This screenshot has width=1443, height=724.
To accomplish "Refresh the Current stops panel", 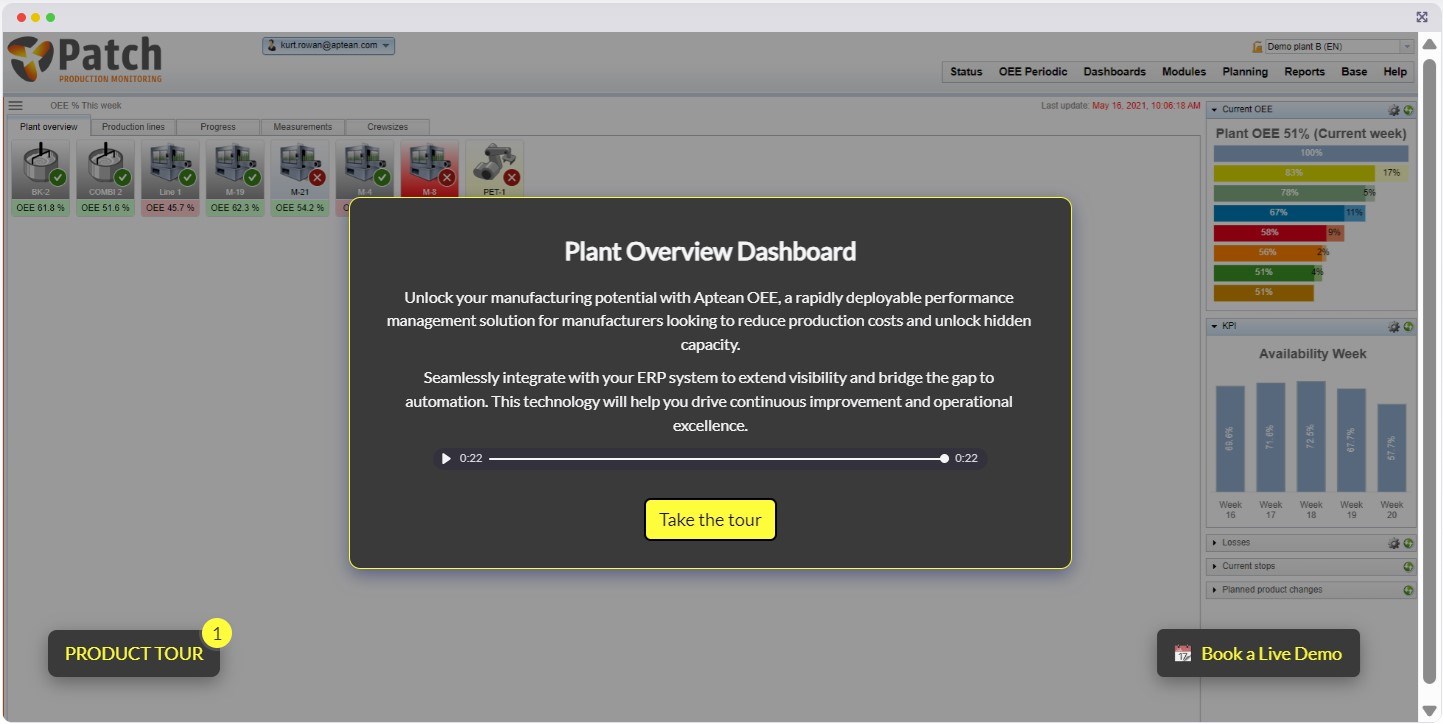I will point(1408,567).
